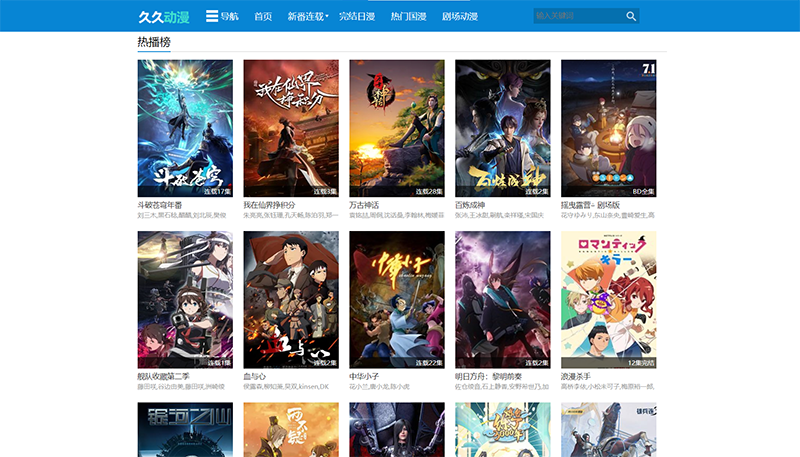
Task: Click the cast line under 明日方舟 title
Action: [x=502, y=387]
